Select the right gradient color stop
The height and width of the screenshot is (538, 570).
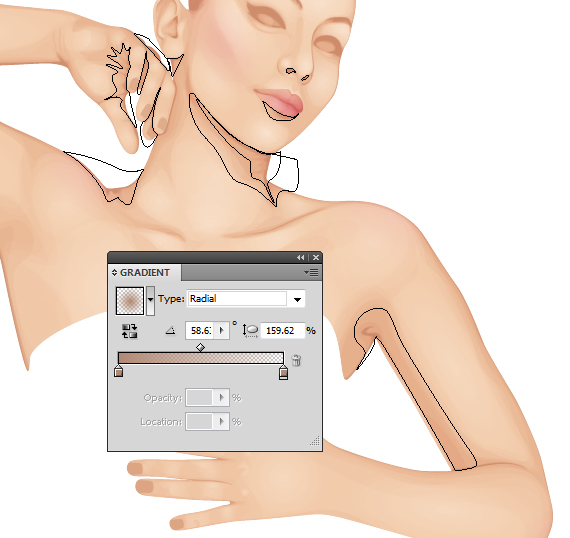click(x=284, y=373)
